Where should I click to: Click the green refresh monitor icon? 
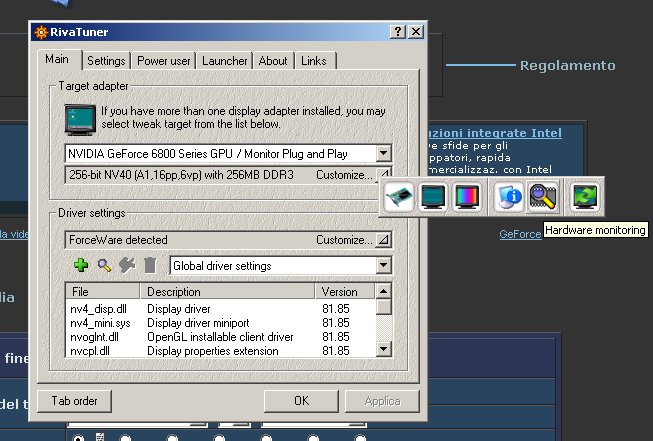pyautogui.click(x=585, y=197)
